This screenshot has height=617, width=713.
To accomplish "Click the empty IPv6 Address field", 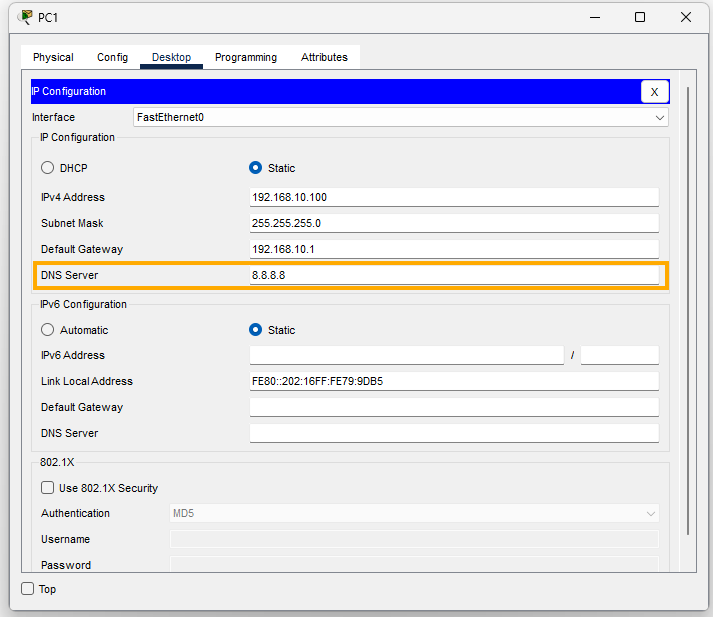I will click(407, 355).
